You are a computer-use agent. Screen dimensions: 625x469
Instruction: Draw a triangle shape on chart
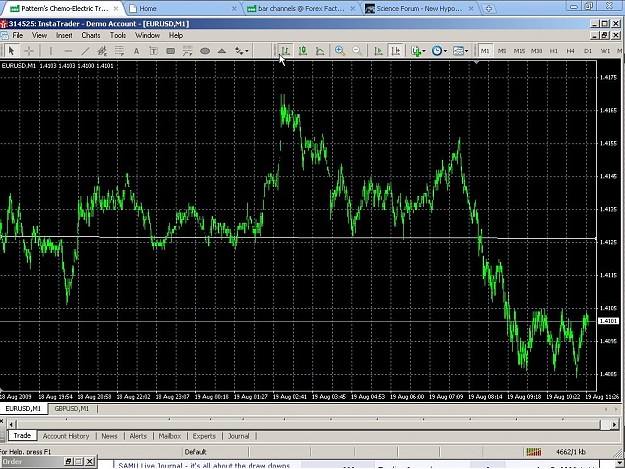pyautogui.click(x=222, y=51)
